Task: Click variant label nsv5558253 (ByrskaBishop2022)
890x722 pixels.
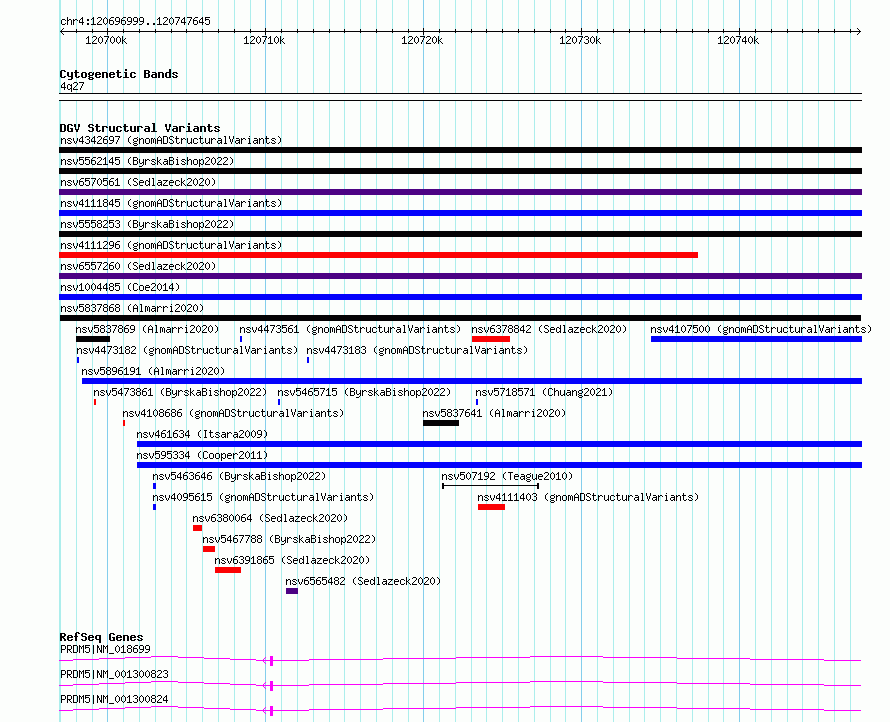Action: point(147,224)
